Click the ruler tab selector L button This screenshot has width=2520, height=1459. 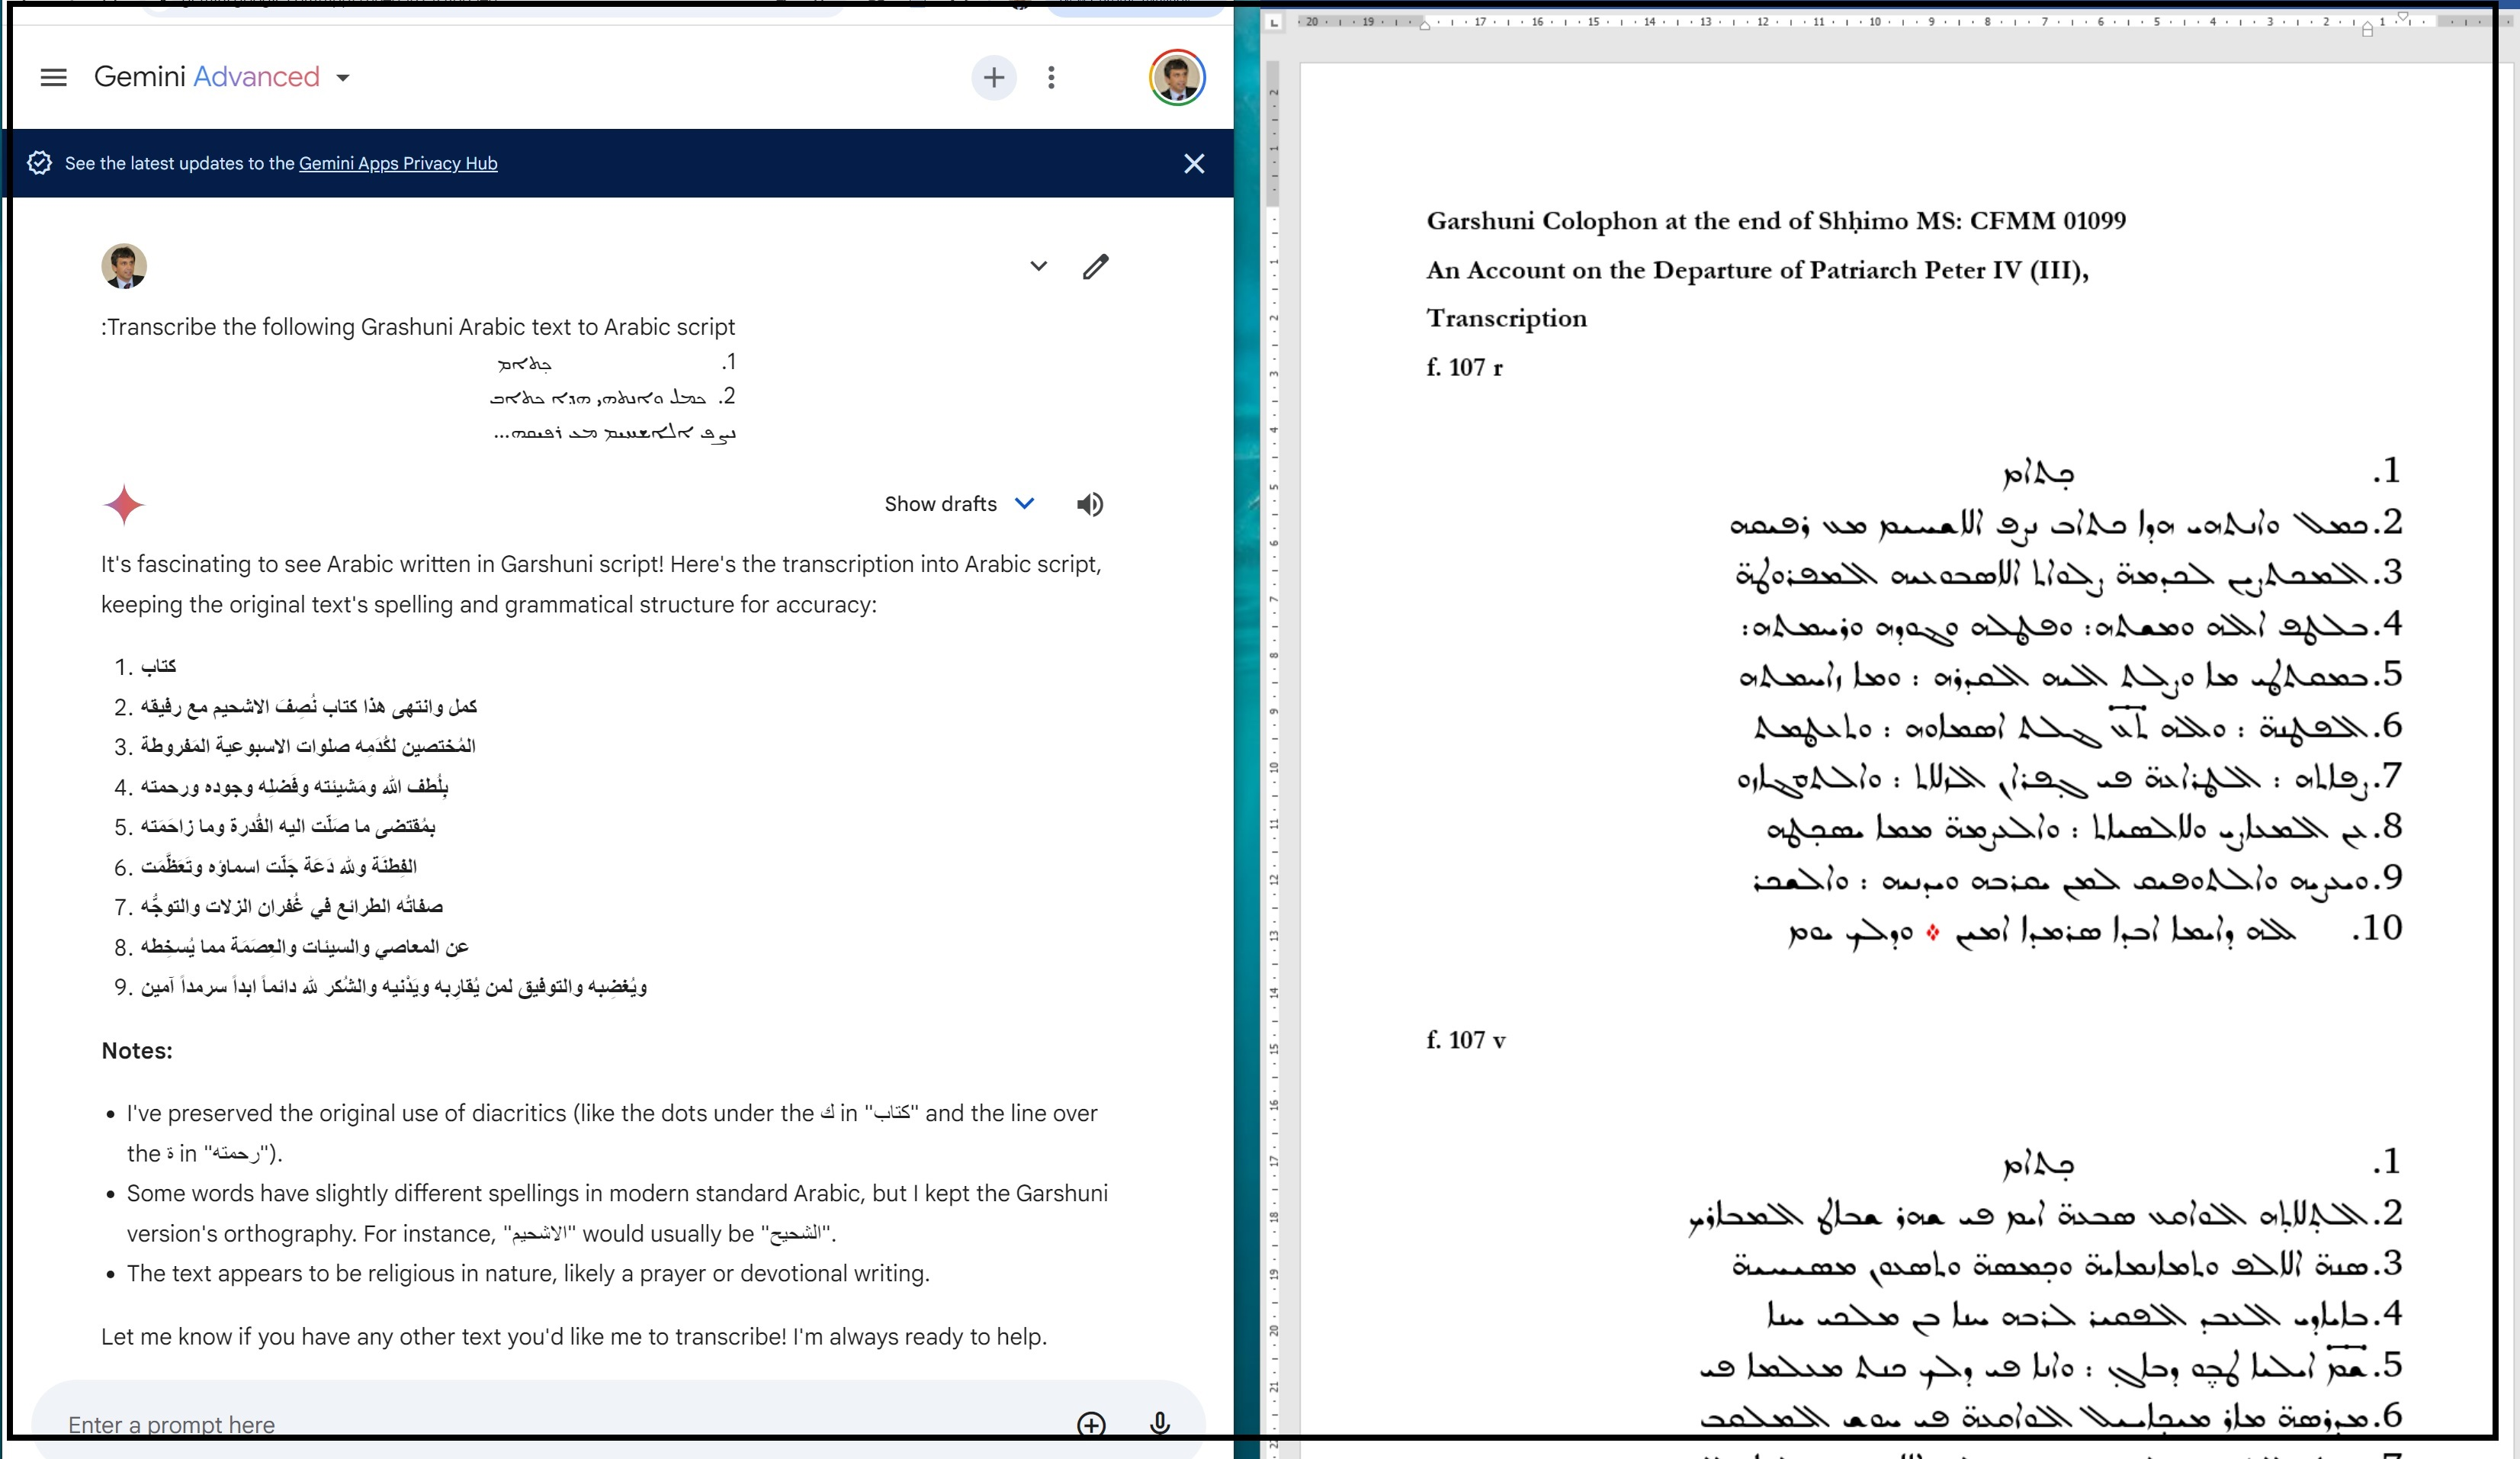[1274, 21]
